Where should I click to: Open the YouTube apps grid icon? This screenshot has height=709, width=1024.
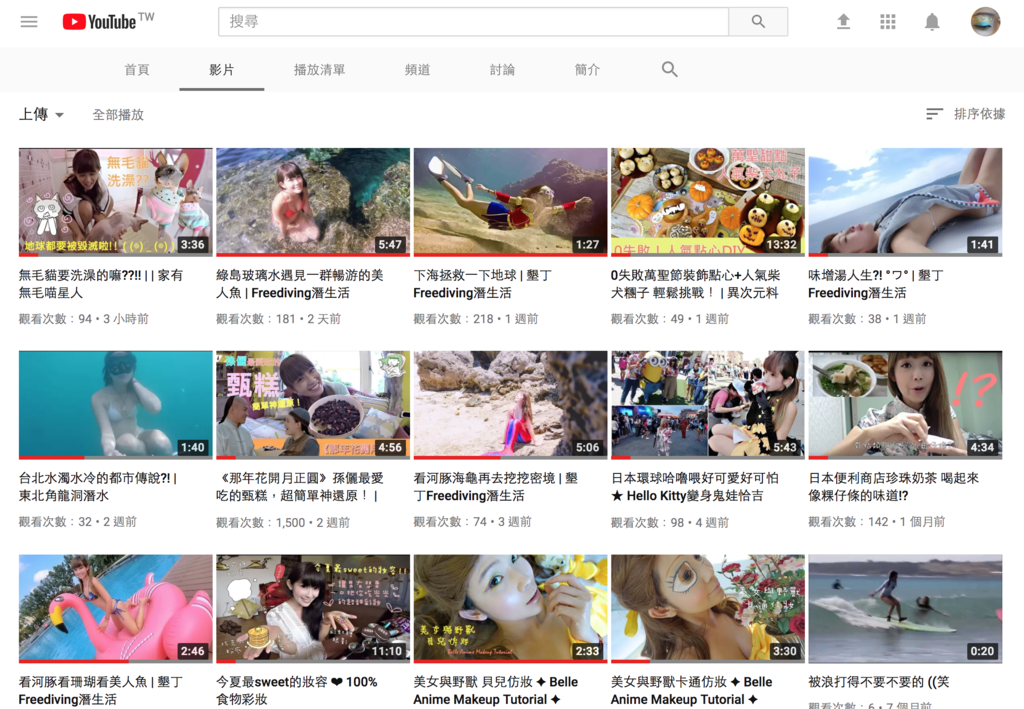(888, 22)
